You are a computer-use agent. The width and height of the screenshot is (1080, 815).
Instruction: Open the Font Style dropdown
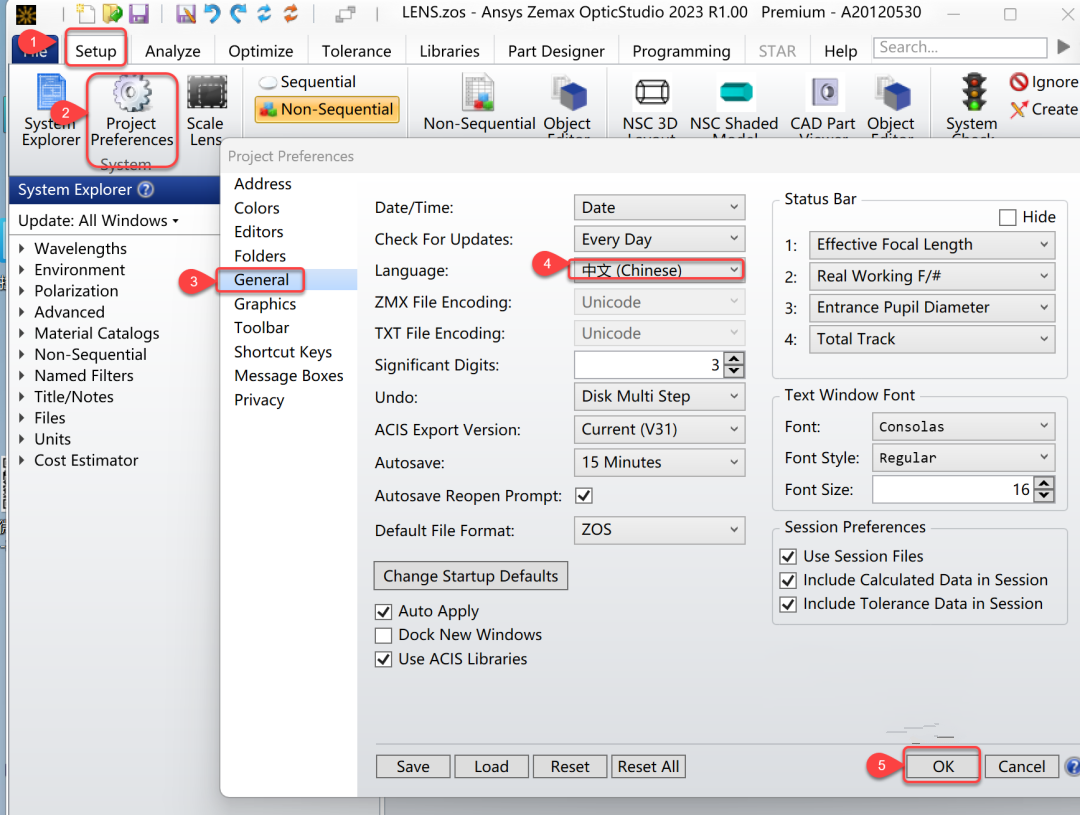click(x=963, y=458)
